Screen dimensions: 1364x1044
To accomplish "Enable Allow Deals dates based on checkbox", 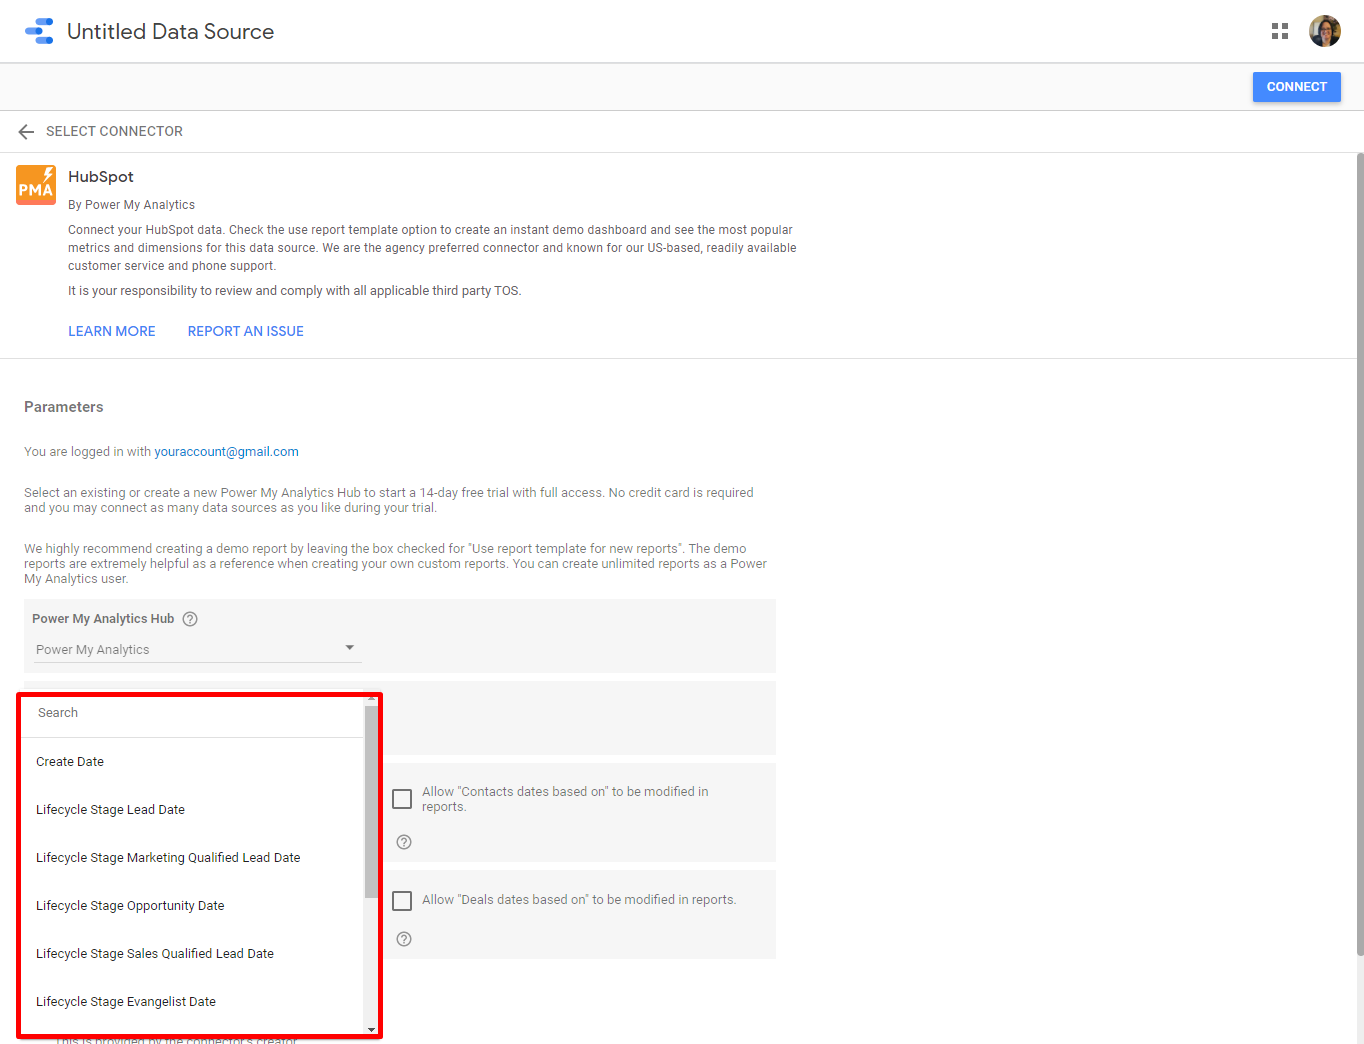I will (402, 901).
